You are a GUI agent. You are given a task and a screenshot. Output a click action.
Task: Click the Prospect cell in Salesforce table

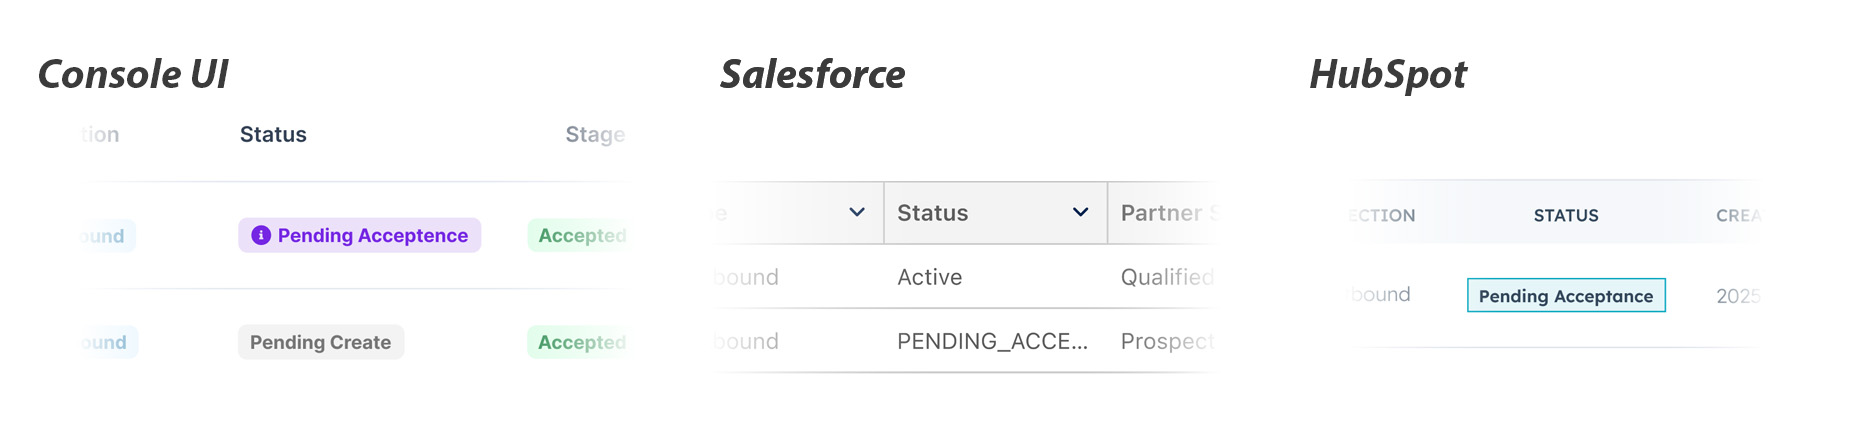coord(1166,341)
